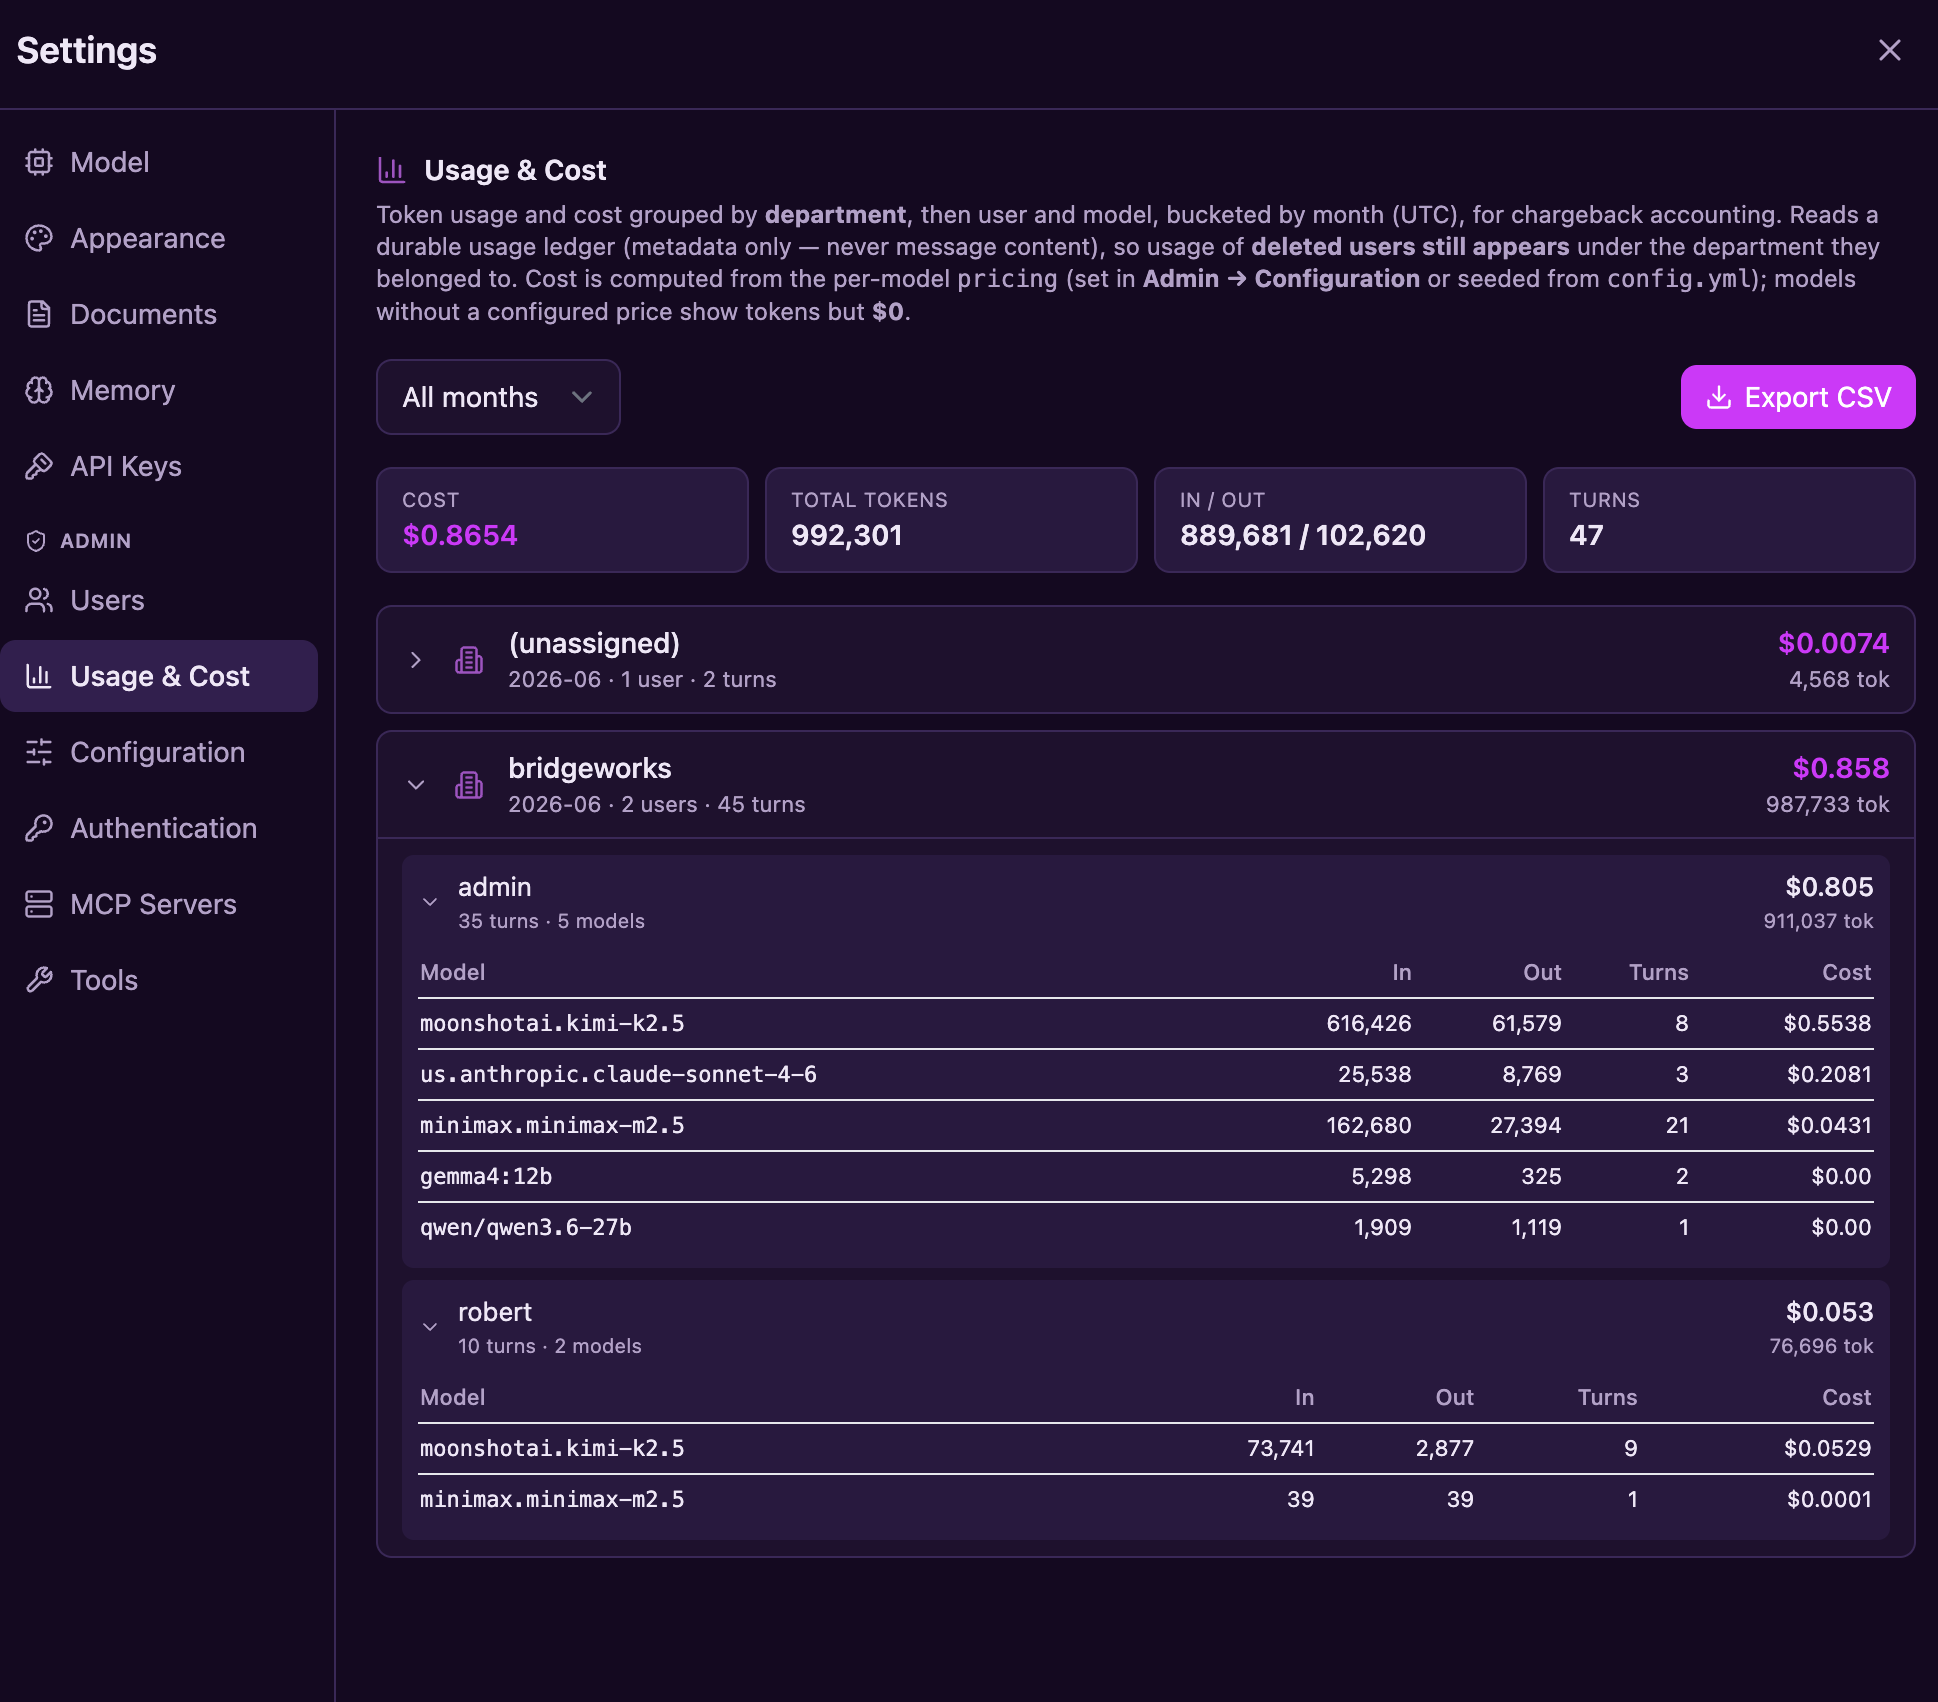Viewport: 1938px width, 1702px height.
Task: Click the us.anthropic.claude-sonnet-4-6 model row
Action: point(1145,1074)
